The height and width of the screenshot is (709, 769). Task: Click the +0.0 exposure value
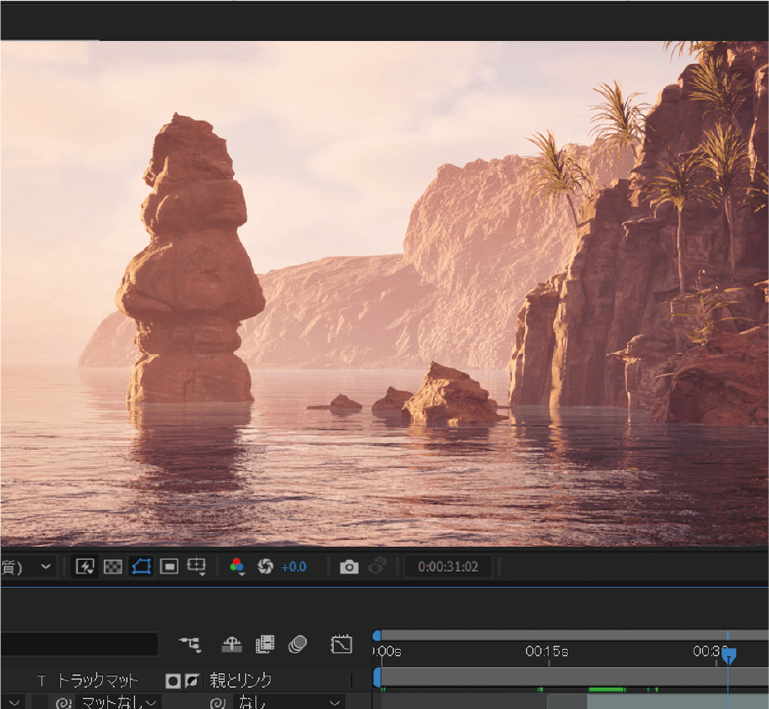[293, 567]
